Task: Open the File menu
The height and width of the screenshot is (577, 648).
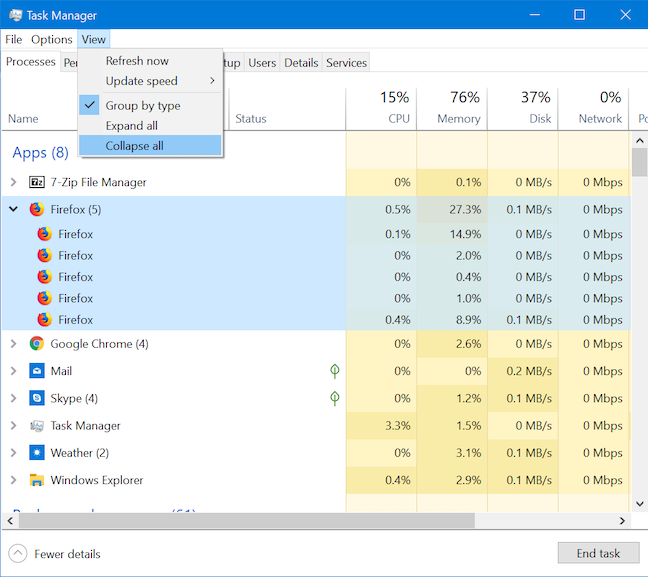Action: 13,39
